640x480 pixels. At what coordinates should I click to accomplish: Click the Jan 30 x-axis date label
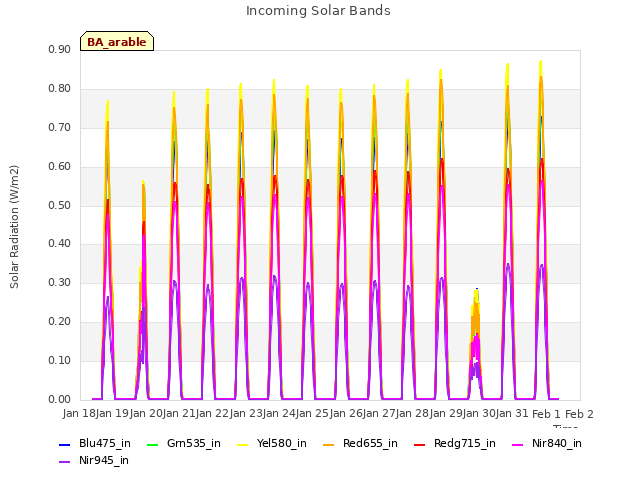tap(480, 414)
